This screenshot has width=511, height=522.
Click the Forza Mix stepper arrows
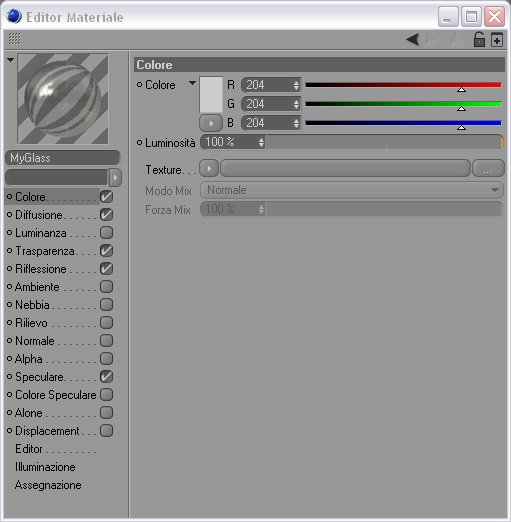[x=261, y=210]
